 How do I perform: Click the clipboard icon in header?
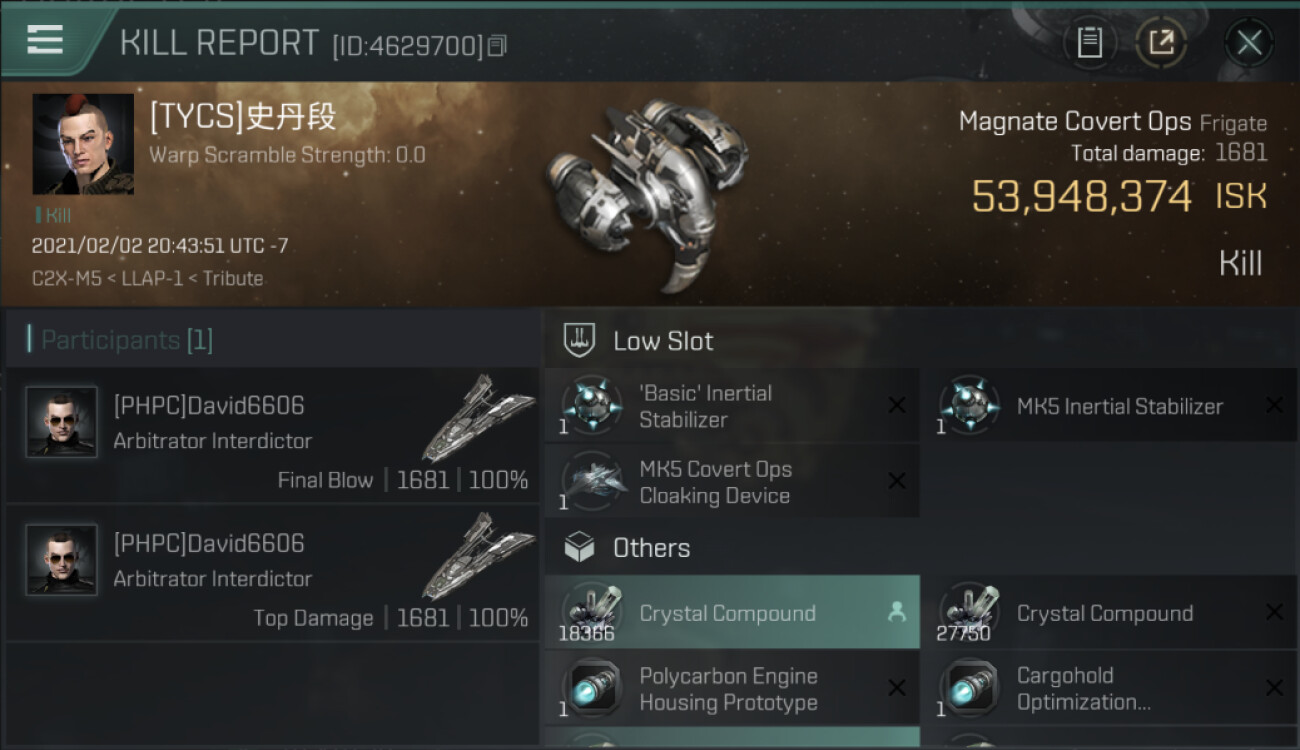pyautogui.click(x=1089, y=43)
